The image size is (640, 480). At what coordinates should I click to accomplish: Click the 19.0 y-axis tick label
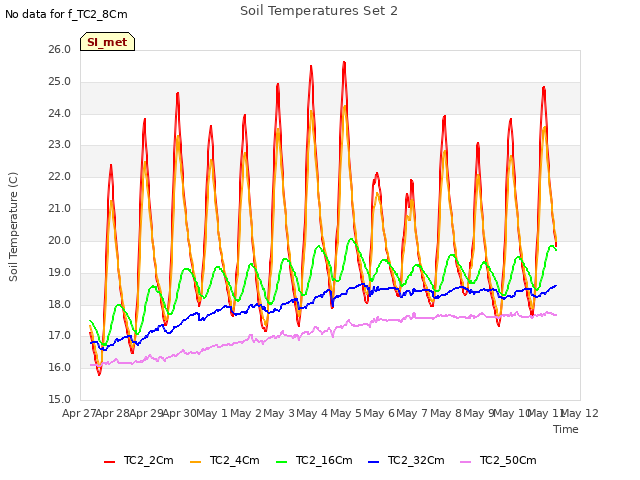60,272
